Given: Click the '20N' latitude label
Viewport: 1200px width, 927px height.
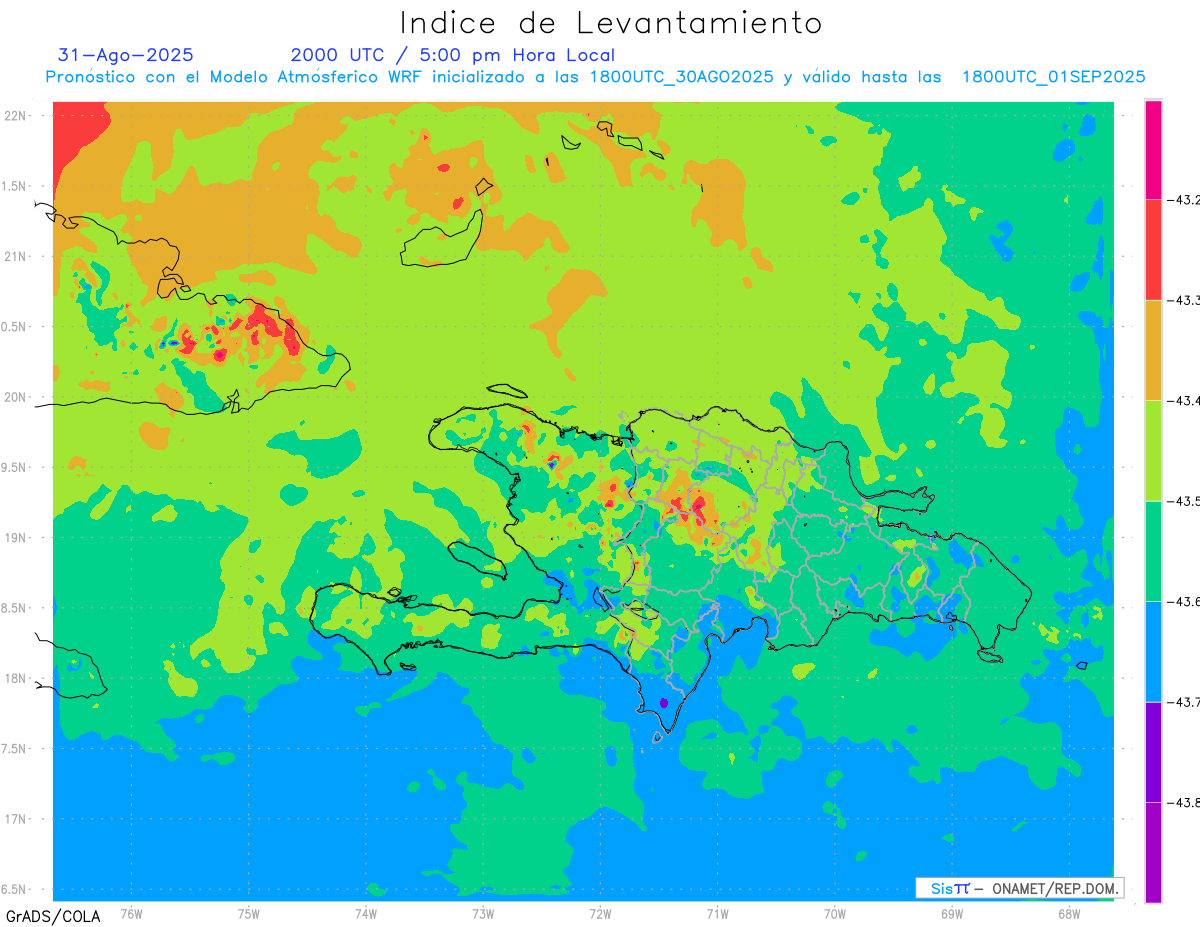Looking at the screenshot, I should (x=17, y=397).
